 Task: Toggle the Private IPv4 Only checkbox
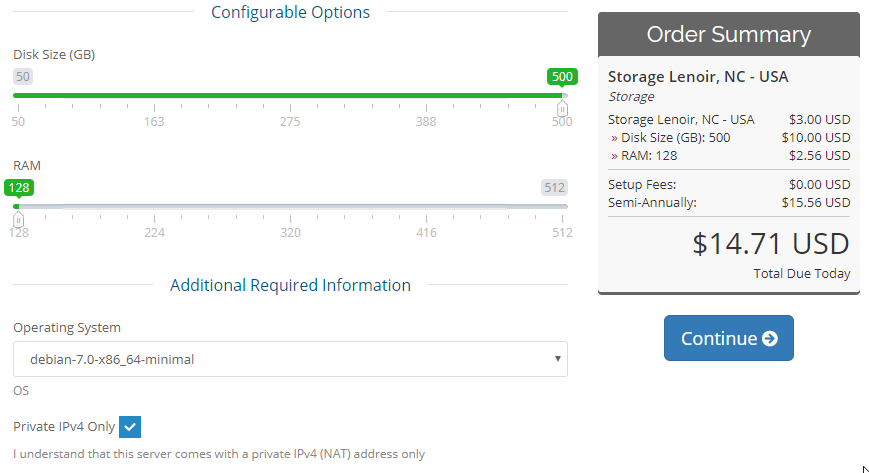point(130,427)
